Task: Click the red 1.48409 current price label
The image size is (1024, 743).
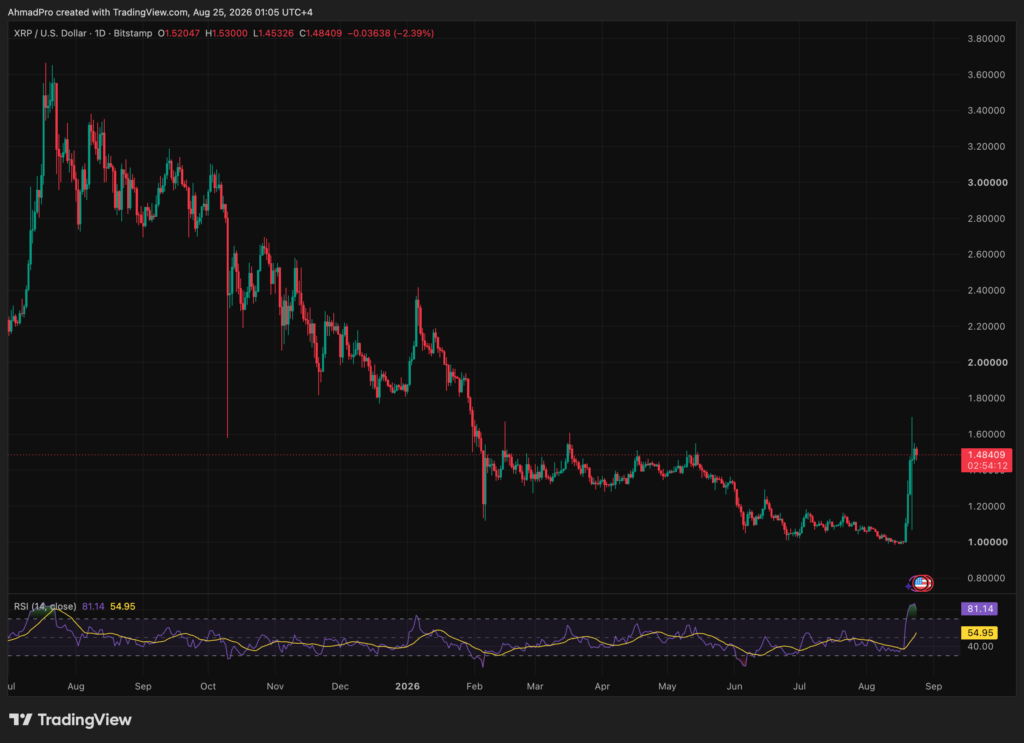Action: tap(986, 454)
